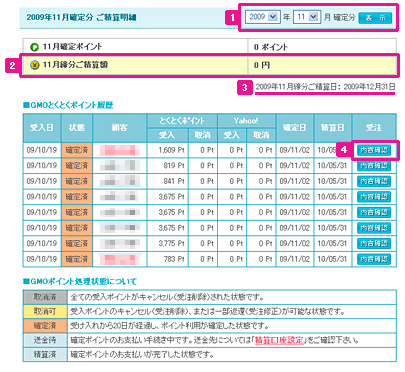Click the GMOとくとくポイント履歴 section heading
The width and height of the screenshot is (405, 372).
point(68,105)
